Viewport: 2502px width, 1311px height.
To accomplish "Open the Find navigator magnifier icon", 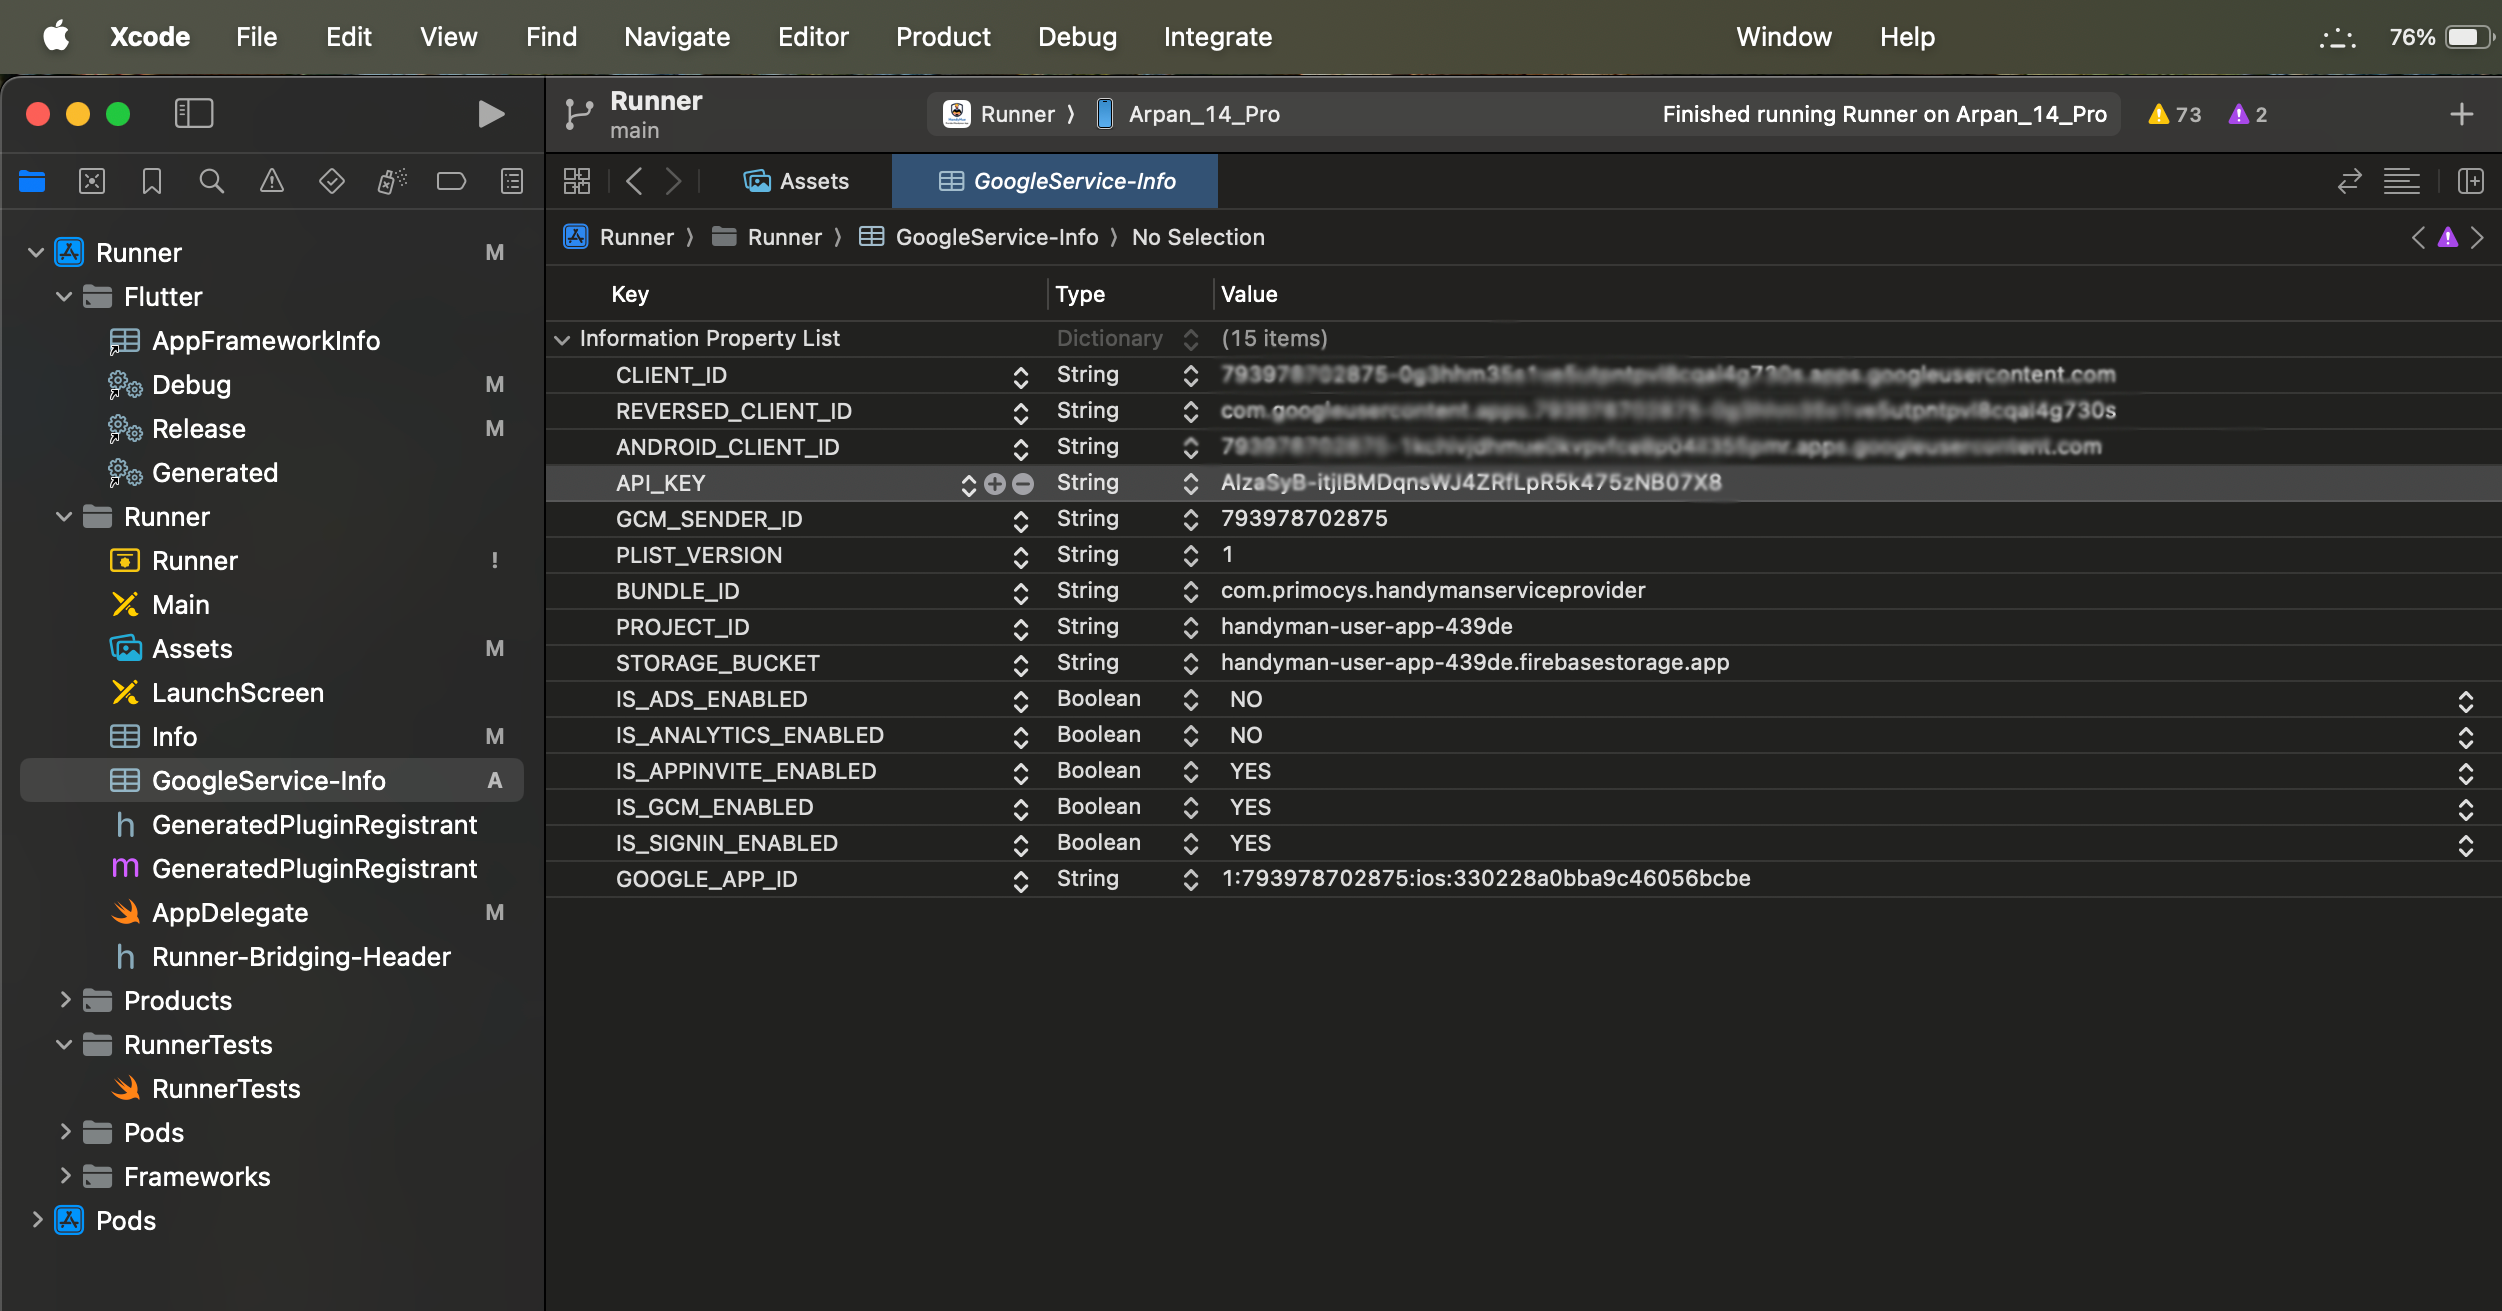I will 211,181.
